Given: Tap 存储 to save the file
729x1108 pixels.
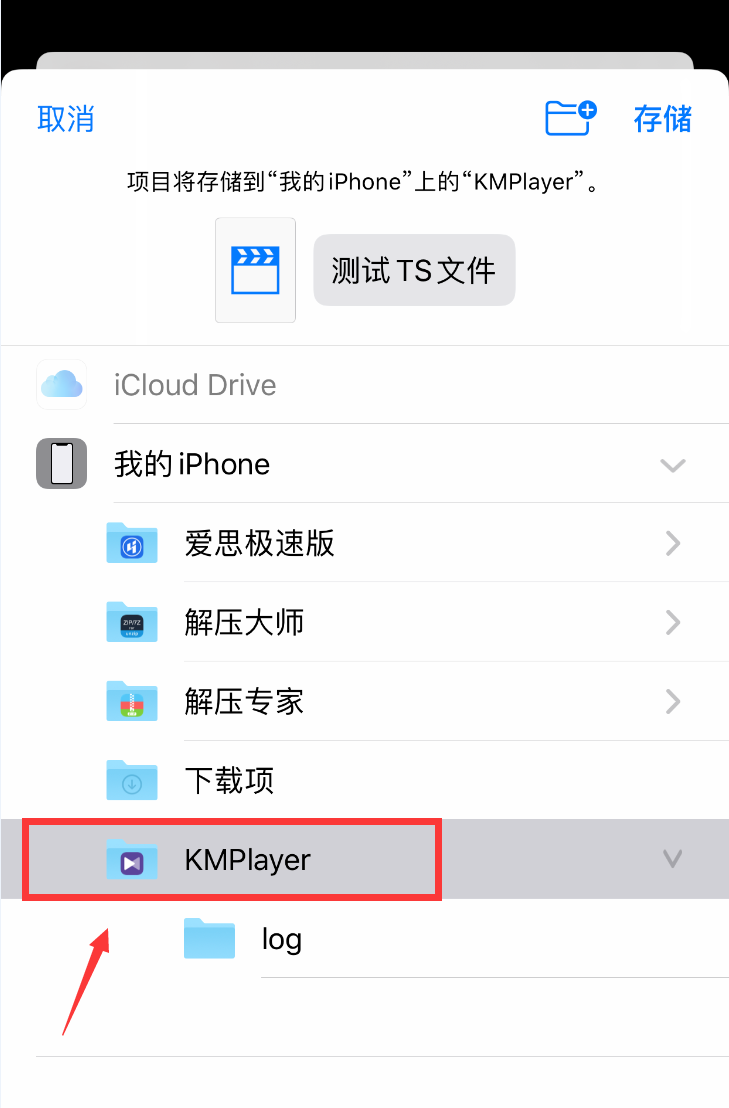Looking at the screenshot, I should (x=663, y=119).
